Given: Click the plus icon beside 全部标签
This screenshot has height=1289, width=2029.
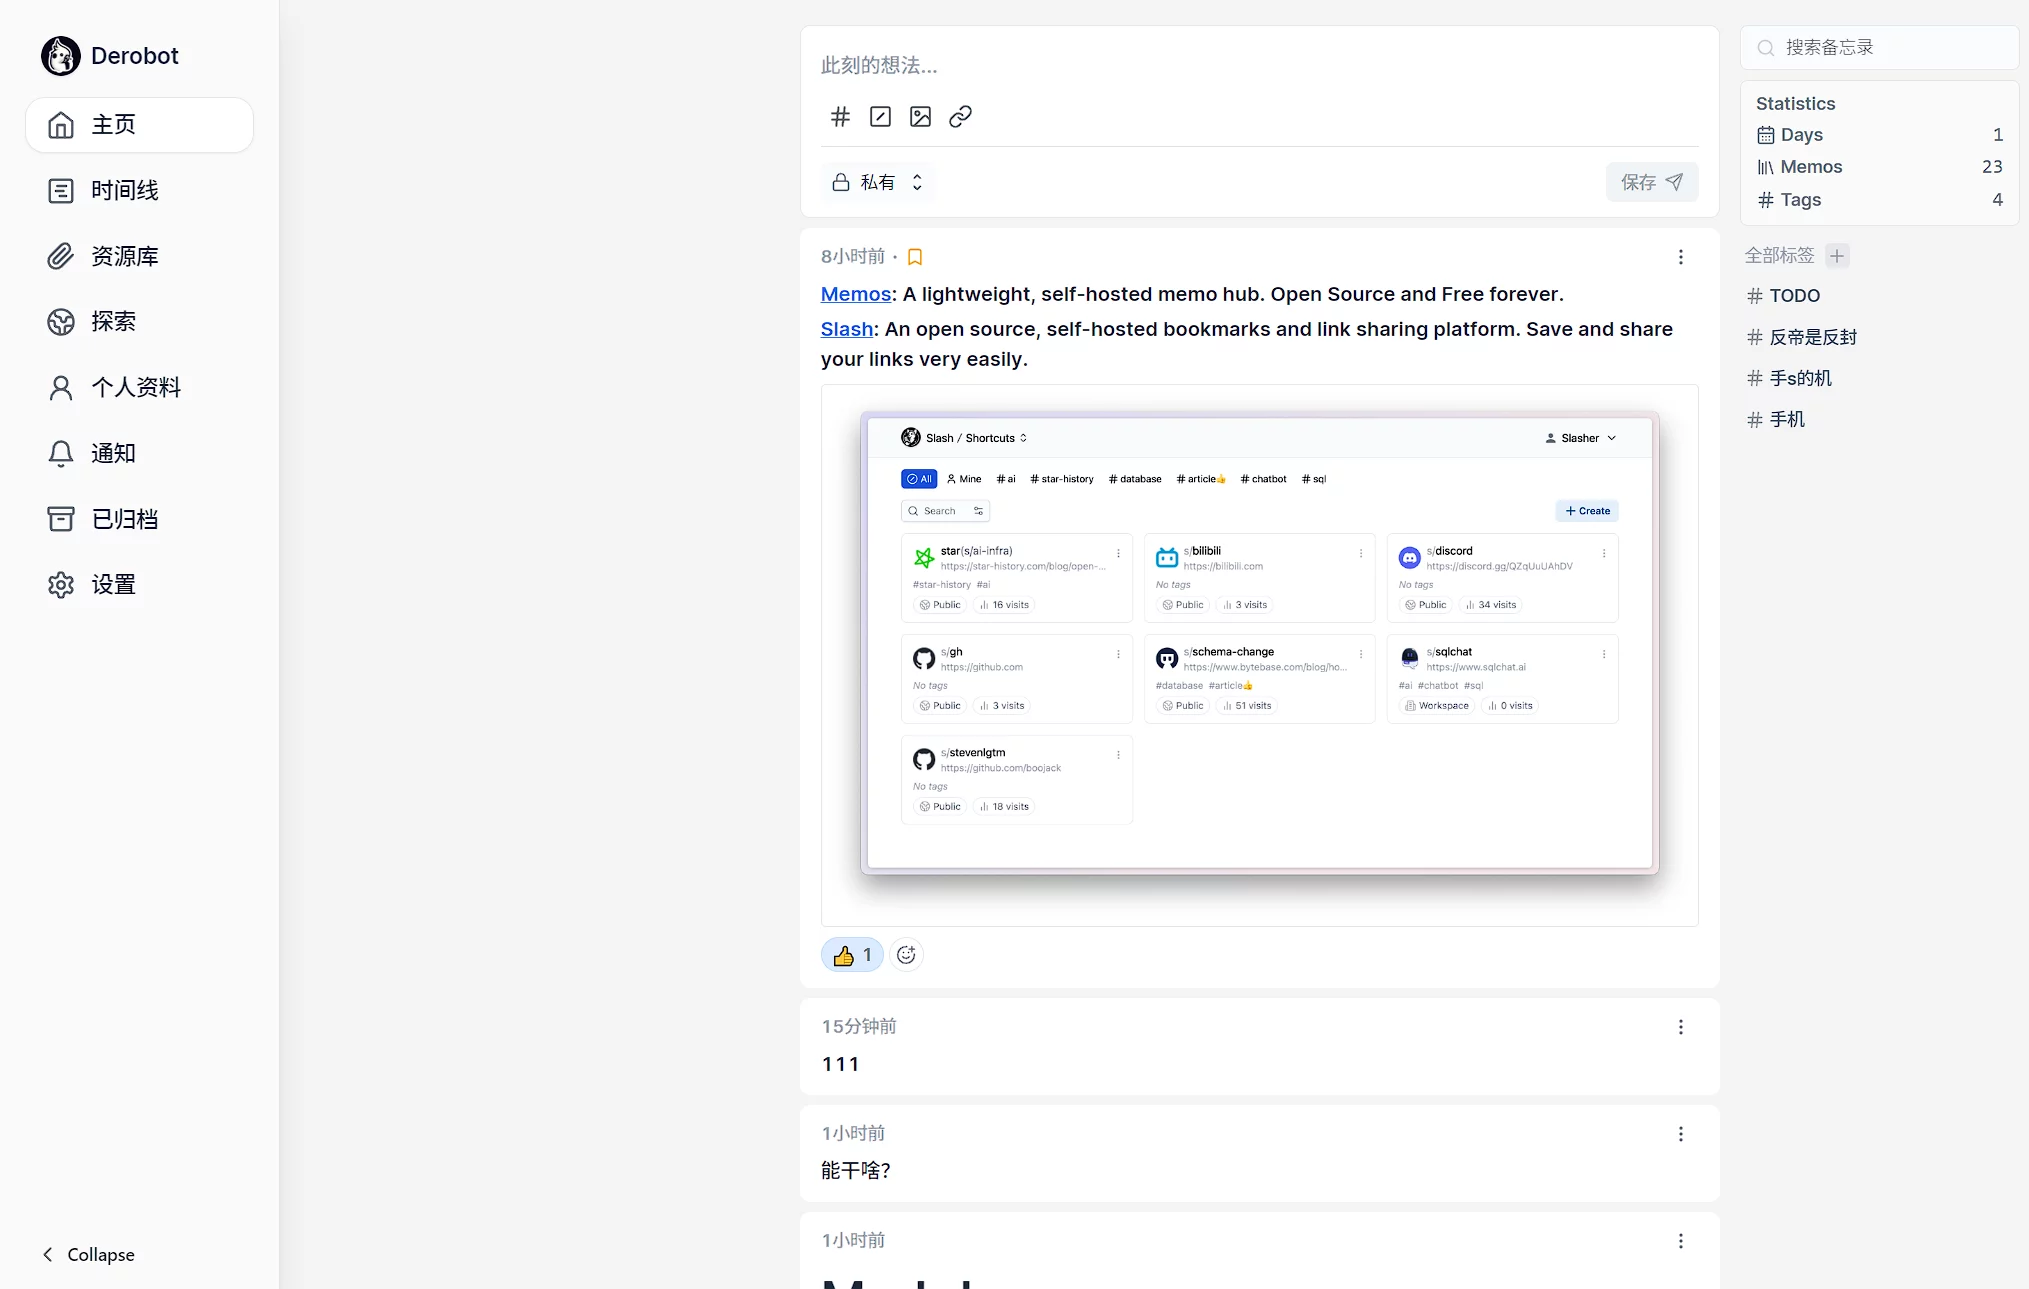Looking at the screenshot, I should coord(1837,256).
